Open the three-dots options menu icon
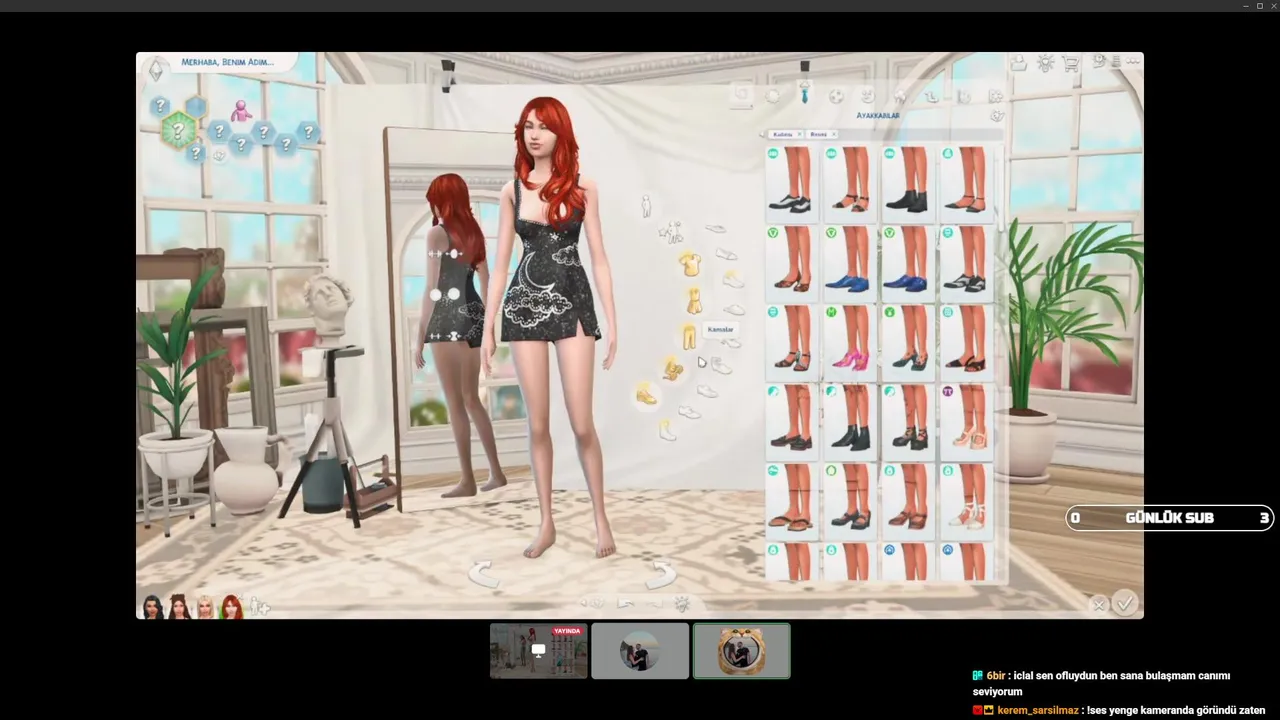Image resolution: width=1280 pixels, height=720 pixels. click(1133, 62)
